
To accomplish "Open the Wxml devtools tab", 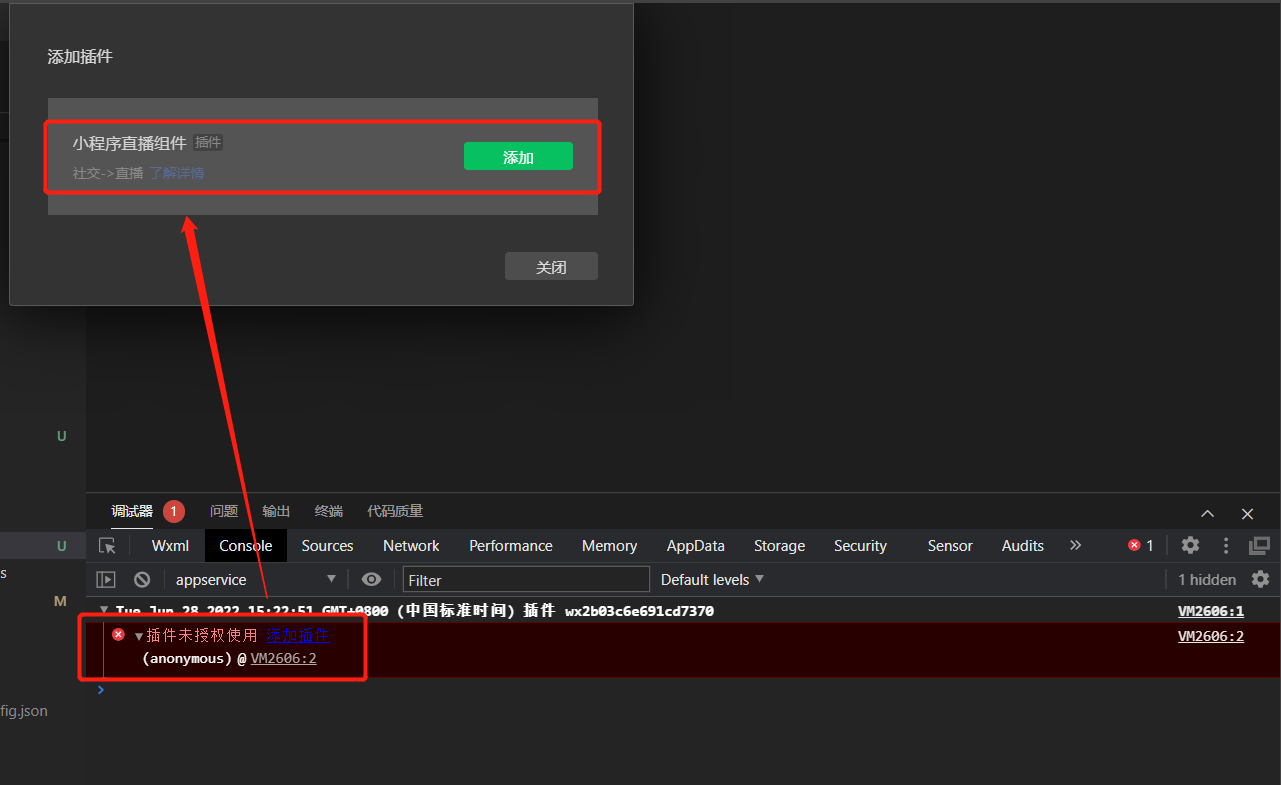I will tap(170, 546).
